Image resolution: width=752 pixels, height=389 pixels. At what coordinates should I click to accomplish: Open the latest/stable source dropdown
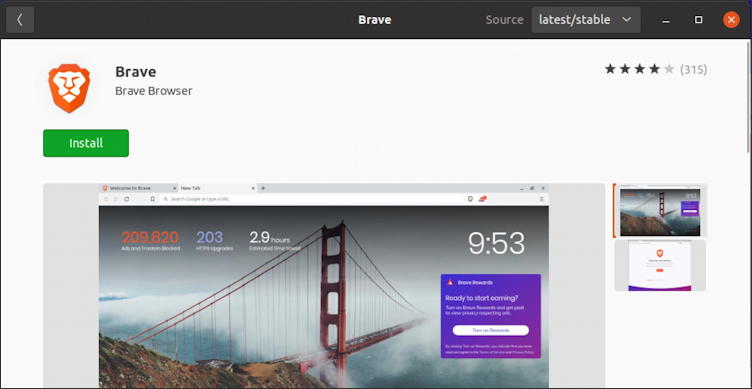click(x=586, y=20)
